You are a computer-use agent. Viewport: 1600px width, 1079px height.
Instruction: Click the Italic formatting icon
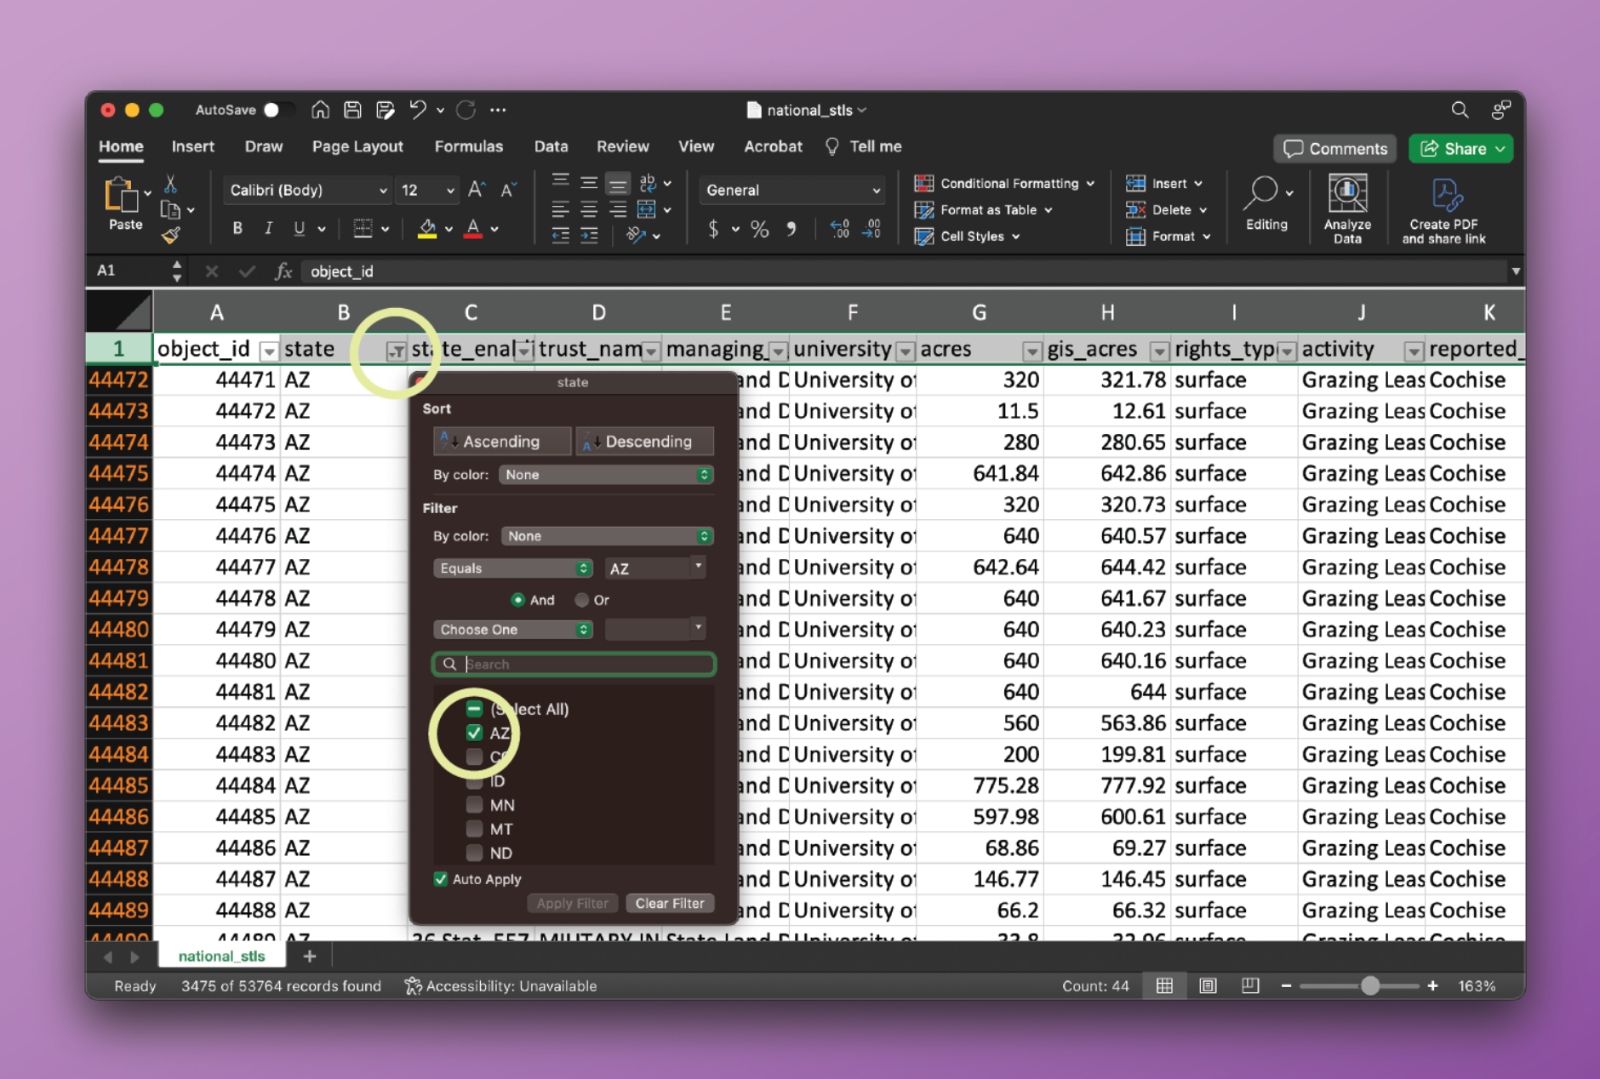pyautogui.click(x=268, y=228)
